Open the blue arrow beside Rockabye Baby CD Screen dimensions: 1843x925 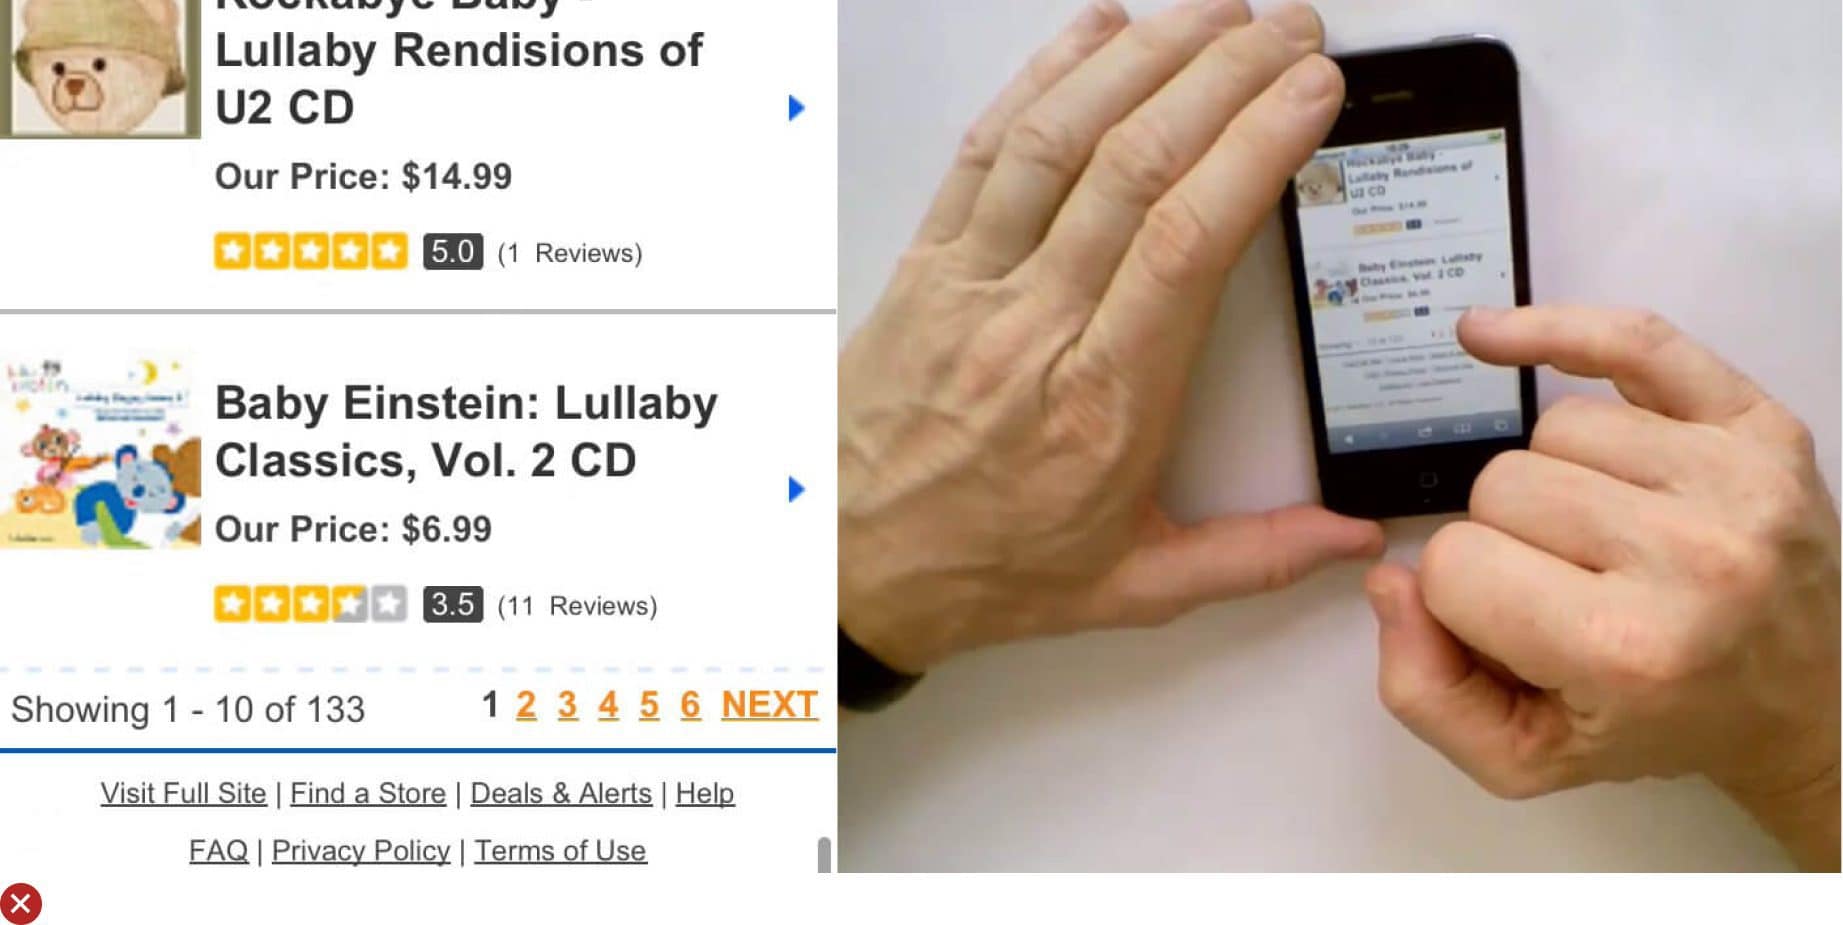(x=796, y=107)
